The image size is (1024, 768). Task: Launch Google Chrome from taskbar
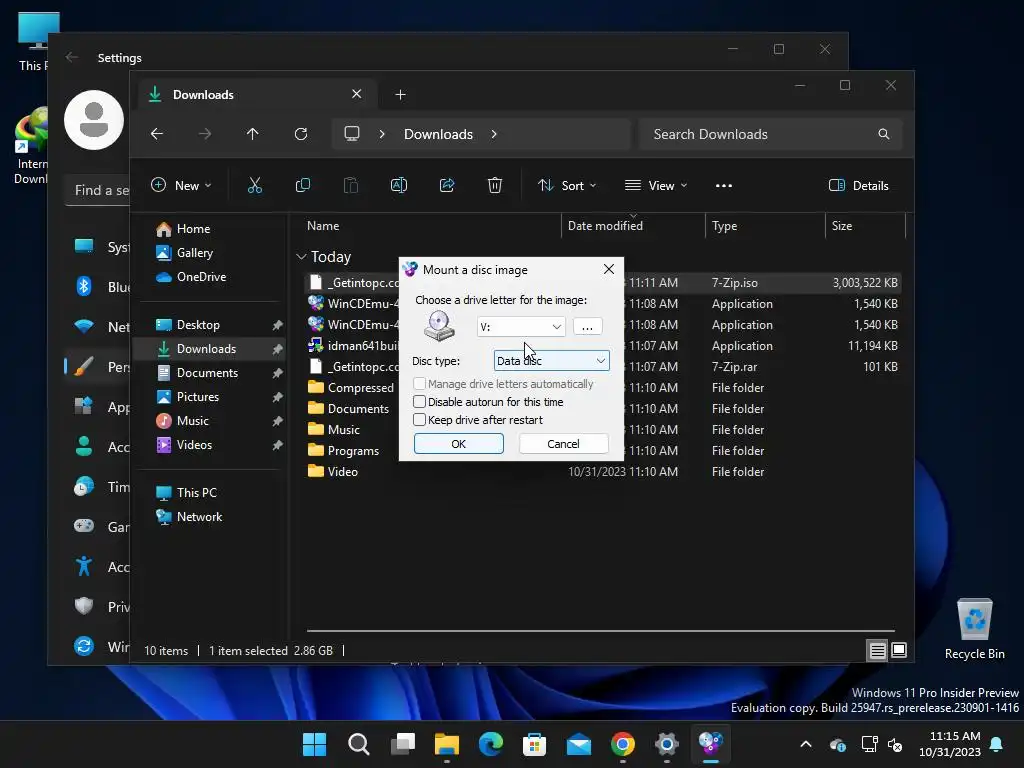[x=622, y=744]
